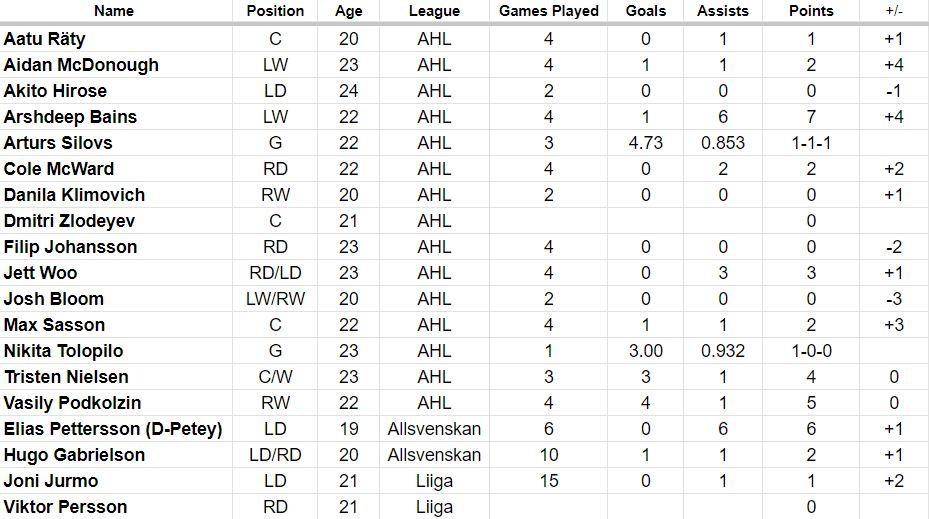Select Joni Jurmo's 15 games played cell
Image resolution: width=929 pixels, height=519 pixels.
(x=549, y=481)
